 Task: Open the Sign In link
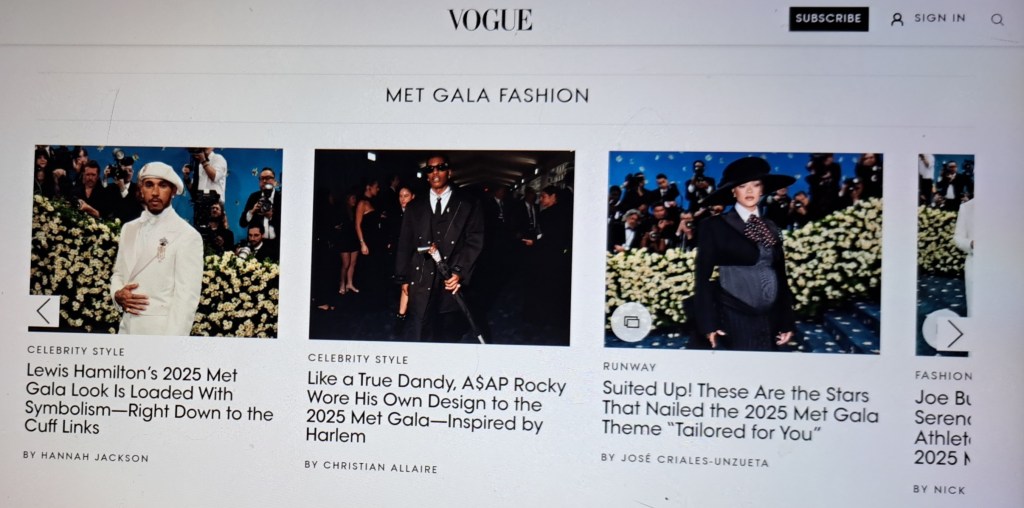pos(939,18)
